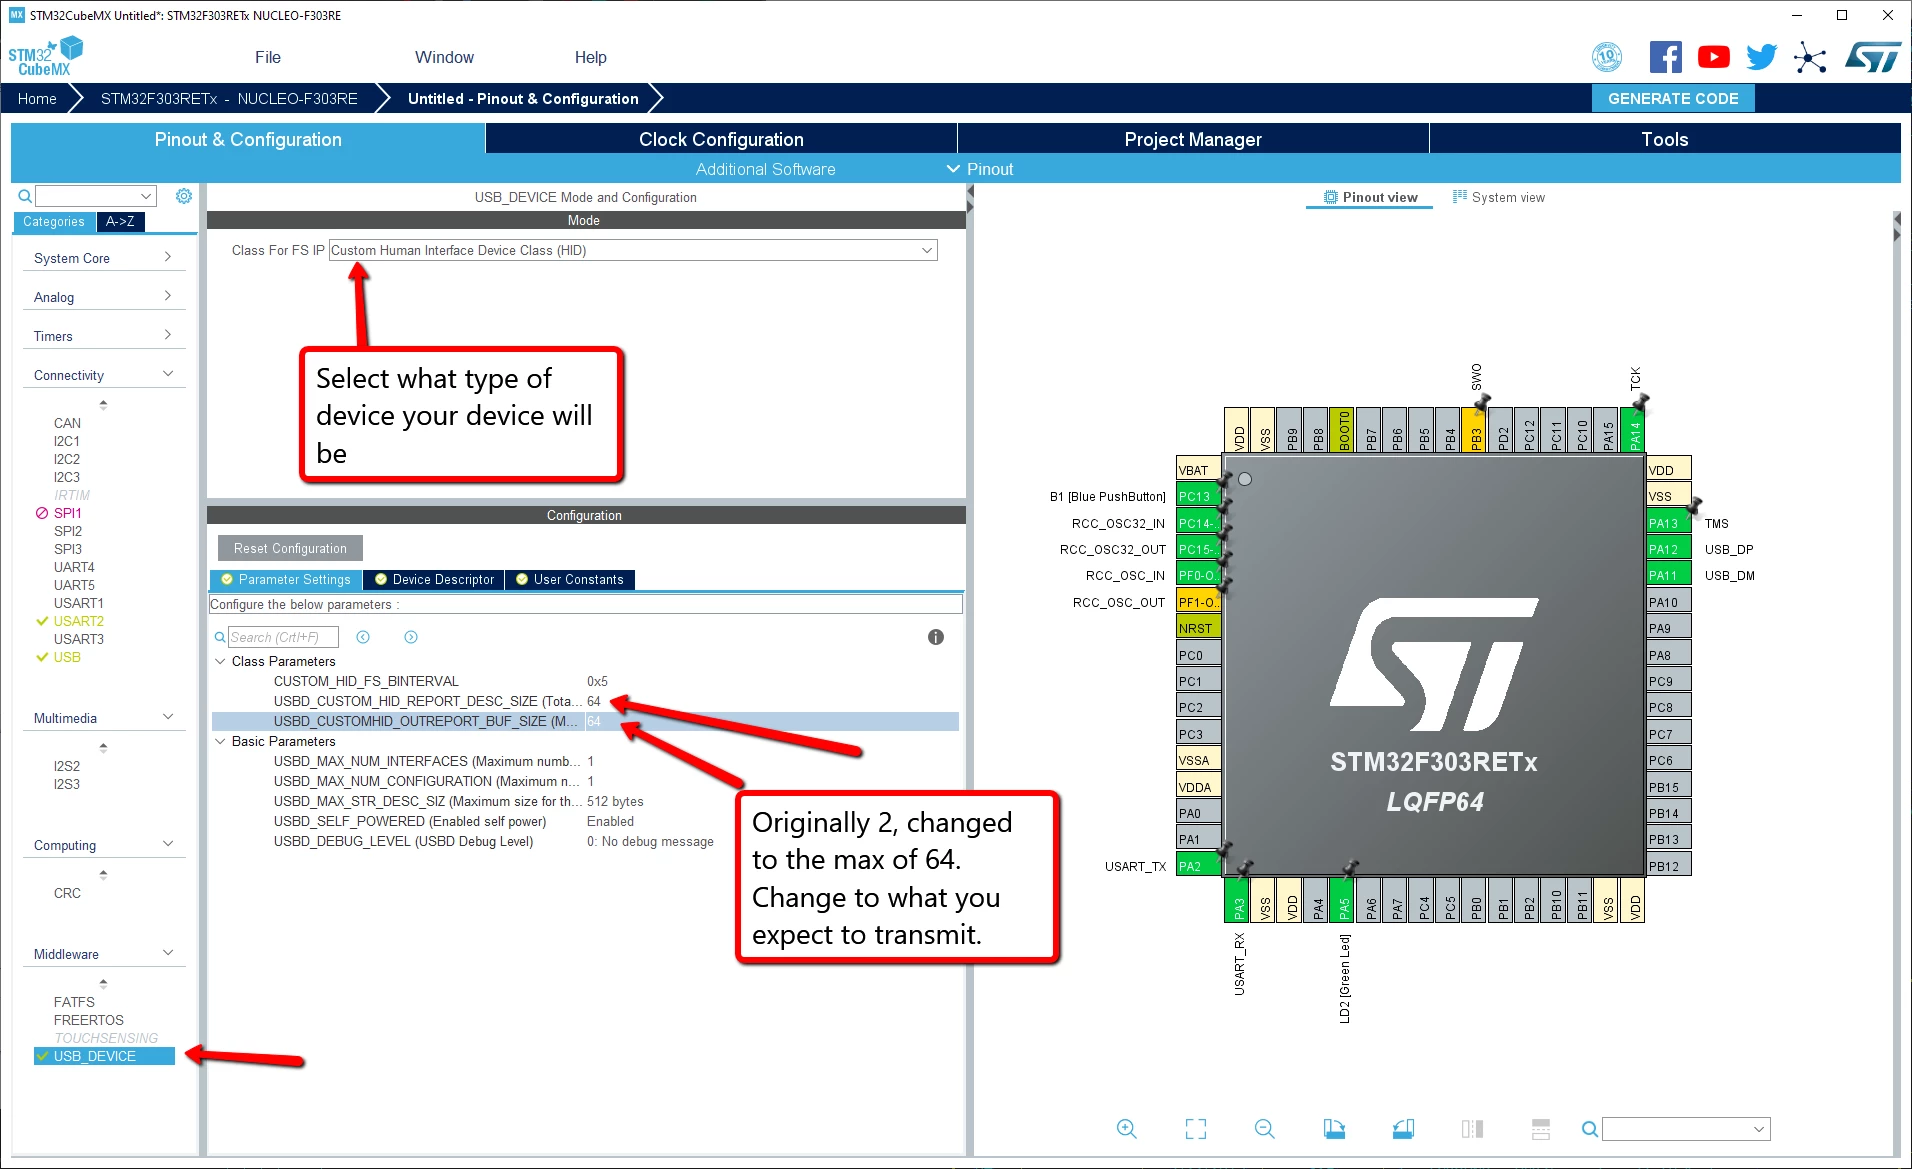The width and height of the screenshot is (1912, 1169).
Task: Click the GENERATE CODE button
Action: [x=1673, y=98]
